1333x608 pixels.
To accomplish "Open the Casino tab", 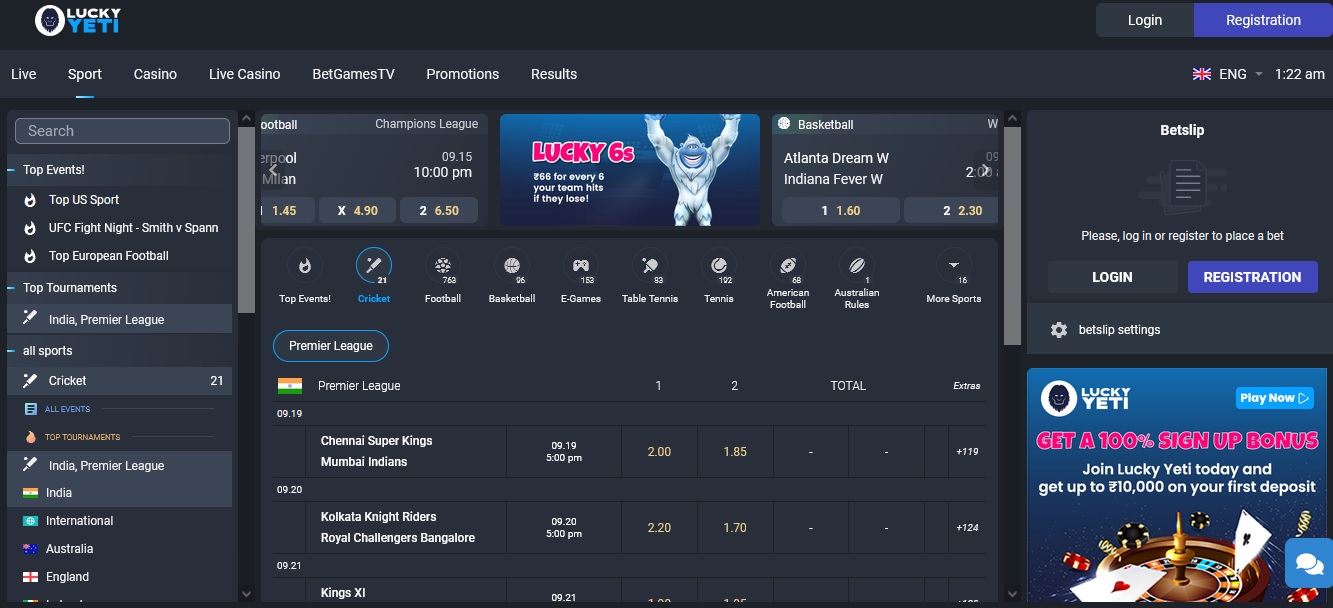I will coord(155,74).
